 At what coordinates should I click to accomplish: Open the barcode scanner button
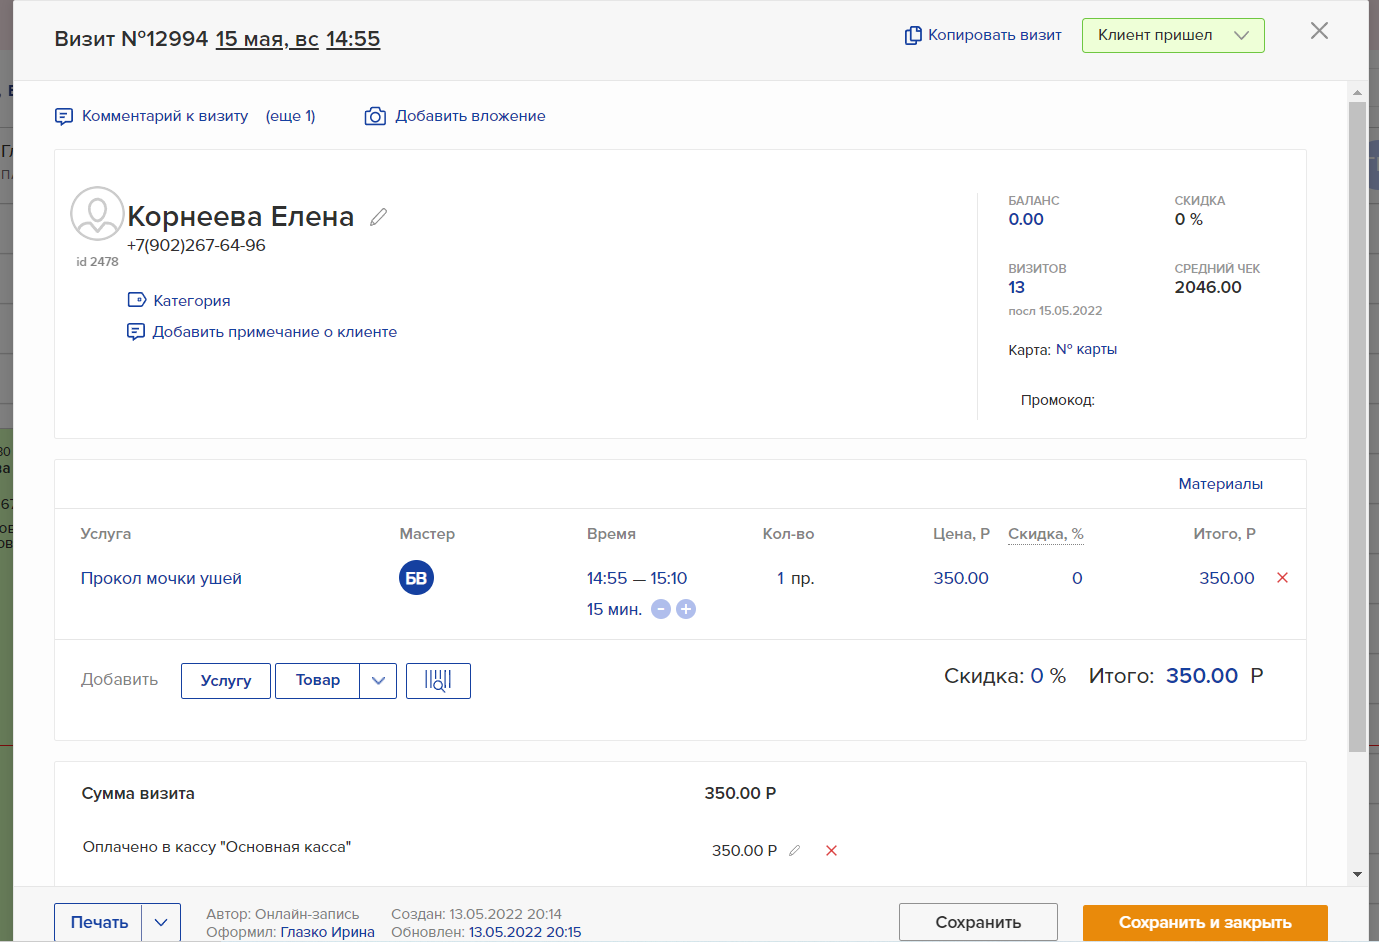point(438,681)
